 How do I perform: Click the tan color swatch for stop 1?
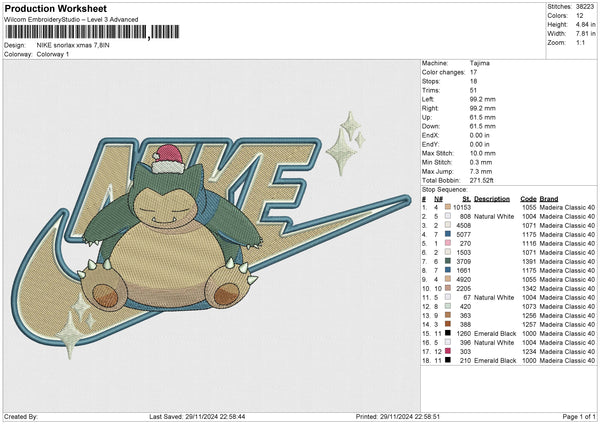coord(450,207)
